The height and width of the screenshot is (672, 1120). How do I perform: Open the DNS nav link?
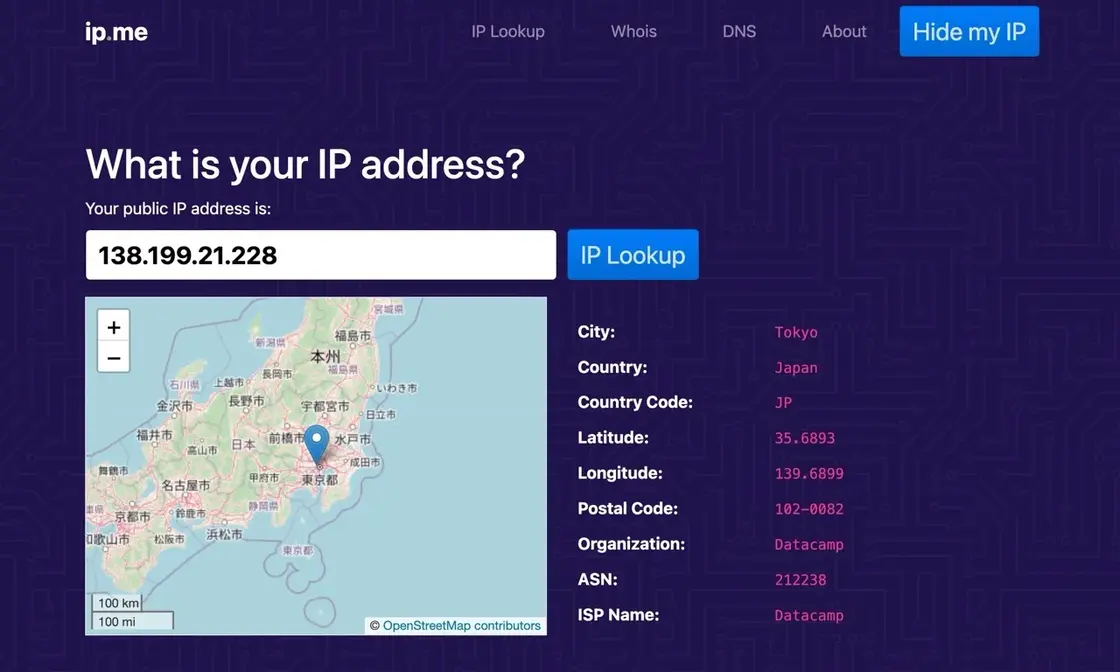[x=739, y=31]
